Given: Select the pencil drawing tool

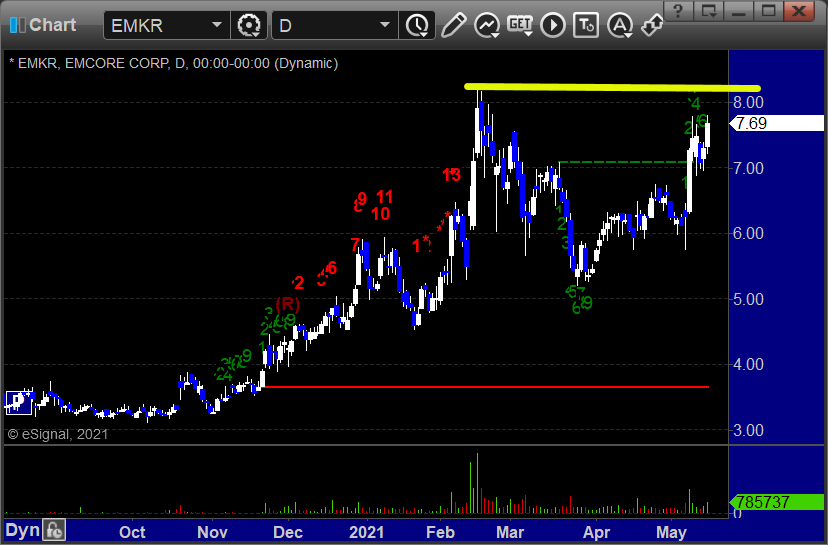Looking at the screenshot, I should tap(453, 25).
